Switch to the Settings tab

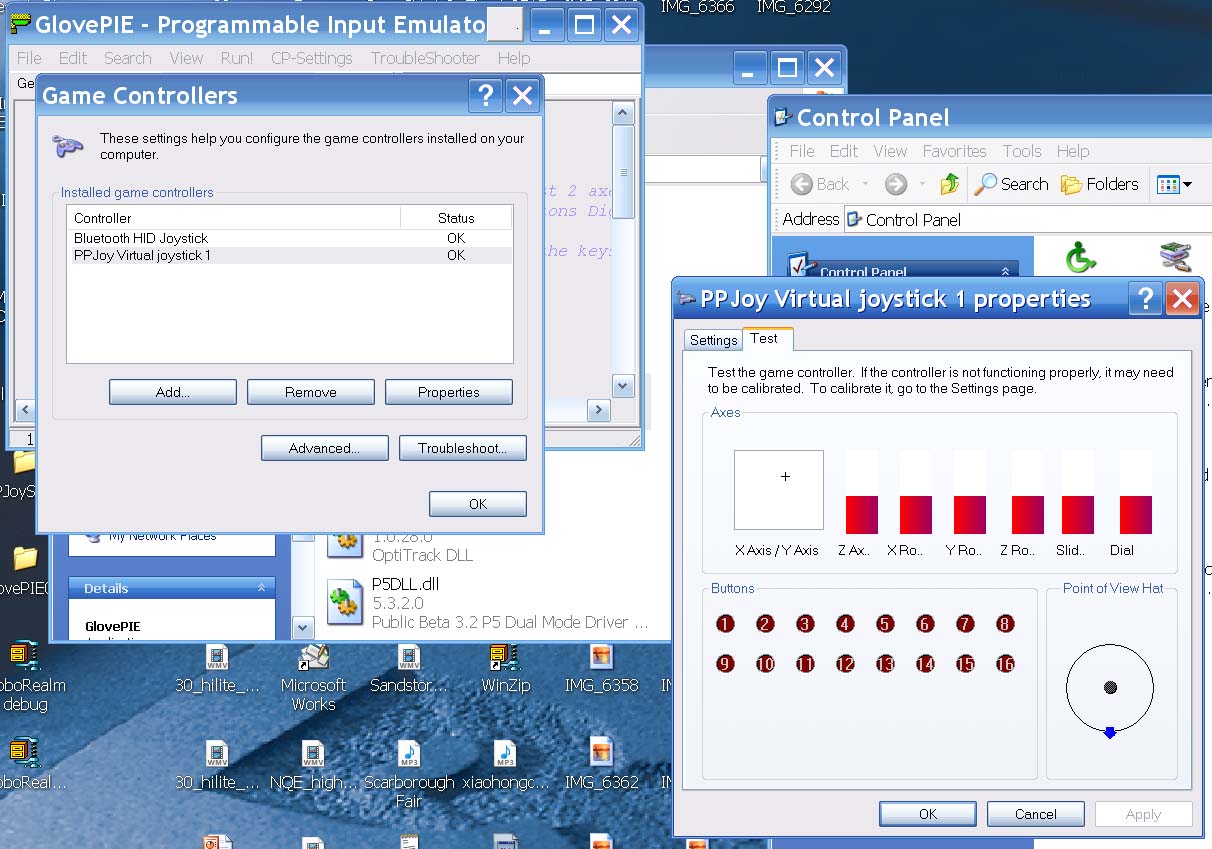point(713,340)
